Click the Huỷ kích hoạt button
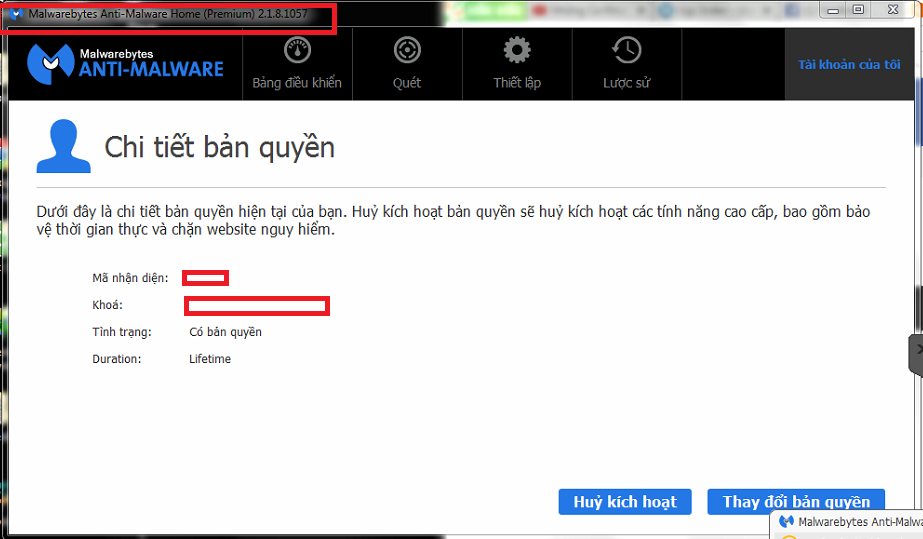Image resolution: width=923 pixels, height=539 pixels. point(625,502)
